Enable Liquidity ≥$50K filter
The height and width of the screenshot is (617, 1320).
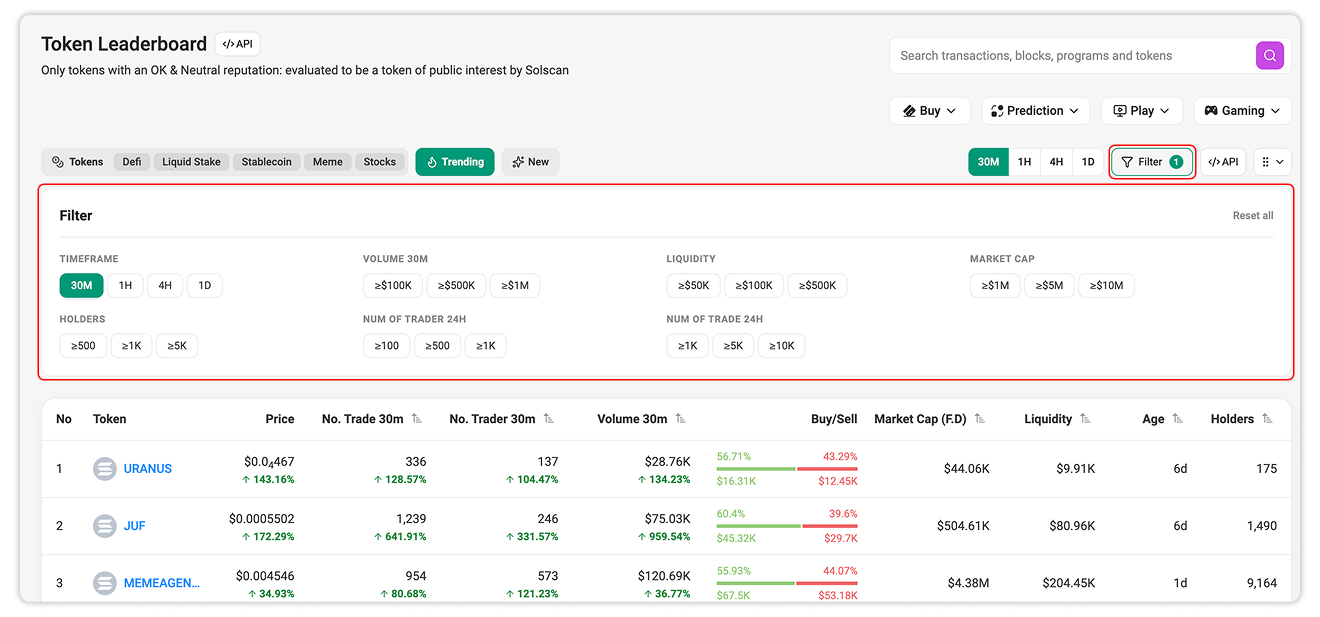(694, 286)
